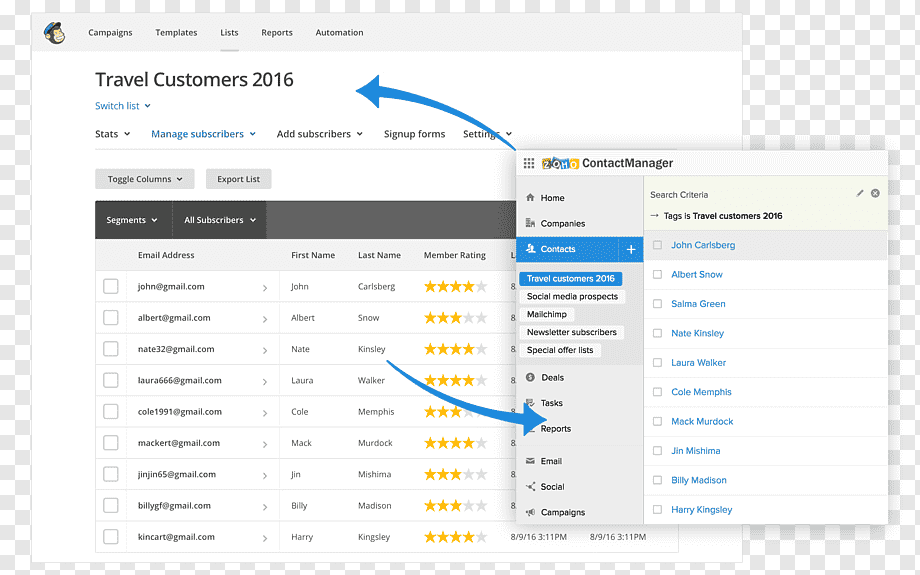Tick the checkbox for kincart@gmail.com

[x=111, y=536]
